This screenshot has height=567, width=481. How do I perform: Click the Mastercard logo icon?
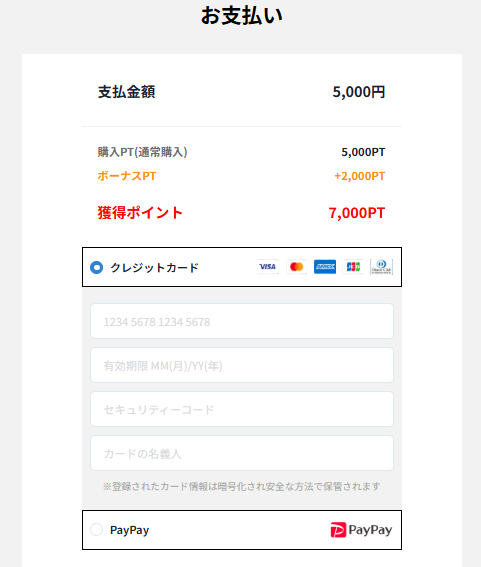coord(297,267)
